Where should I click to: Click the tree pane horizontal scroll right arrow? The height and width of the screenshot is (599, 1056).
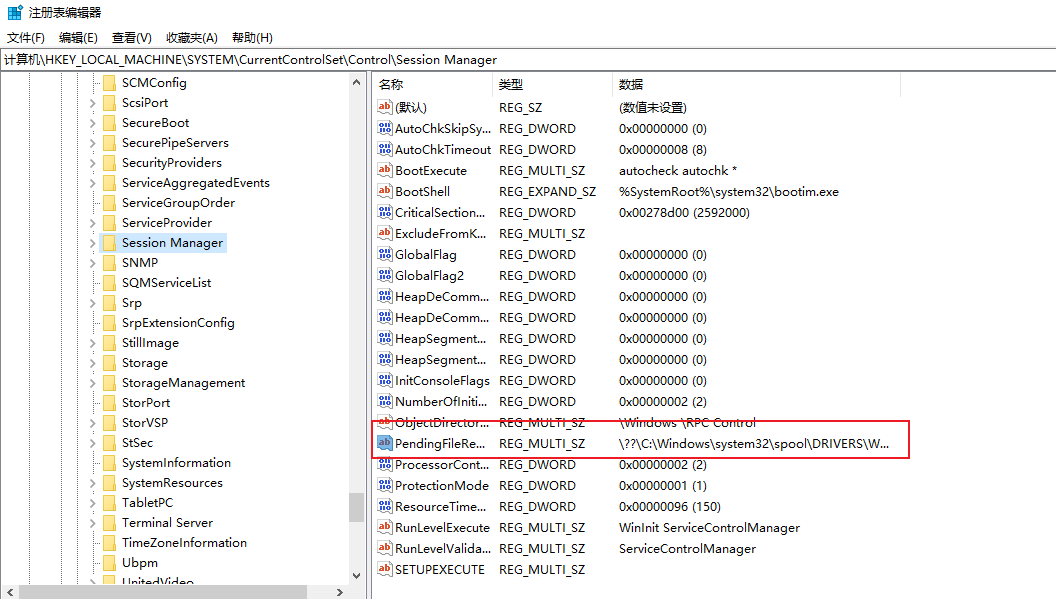[339, 592]
